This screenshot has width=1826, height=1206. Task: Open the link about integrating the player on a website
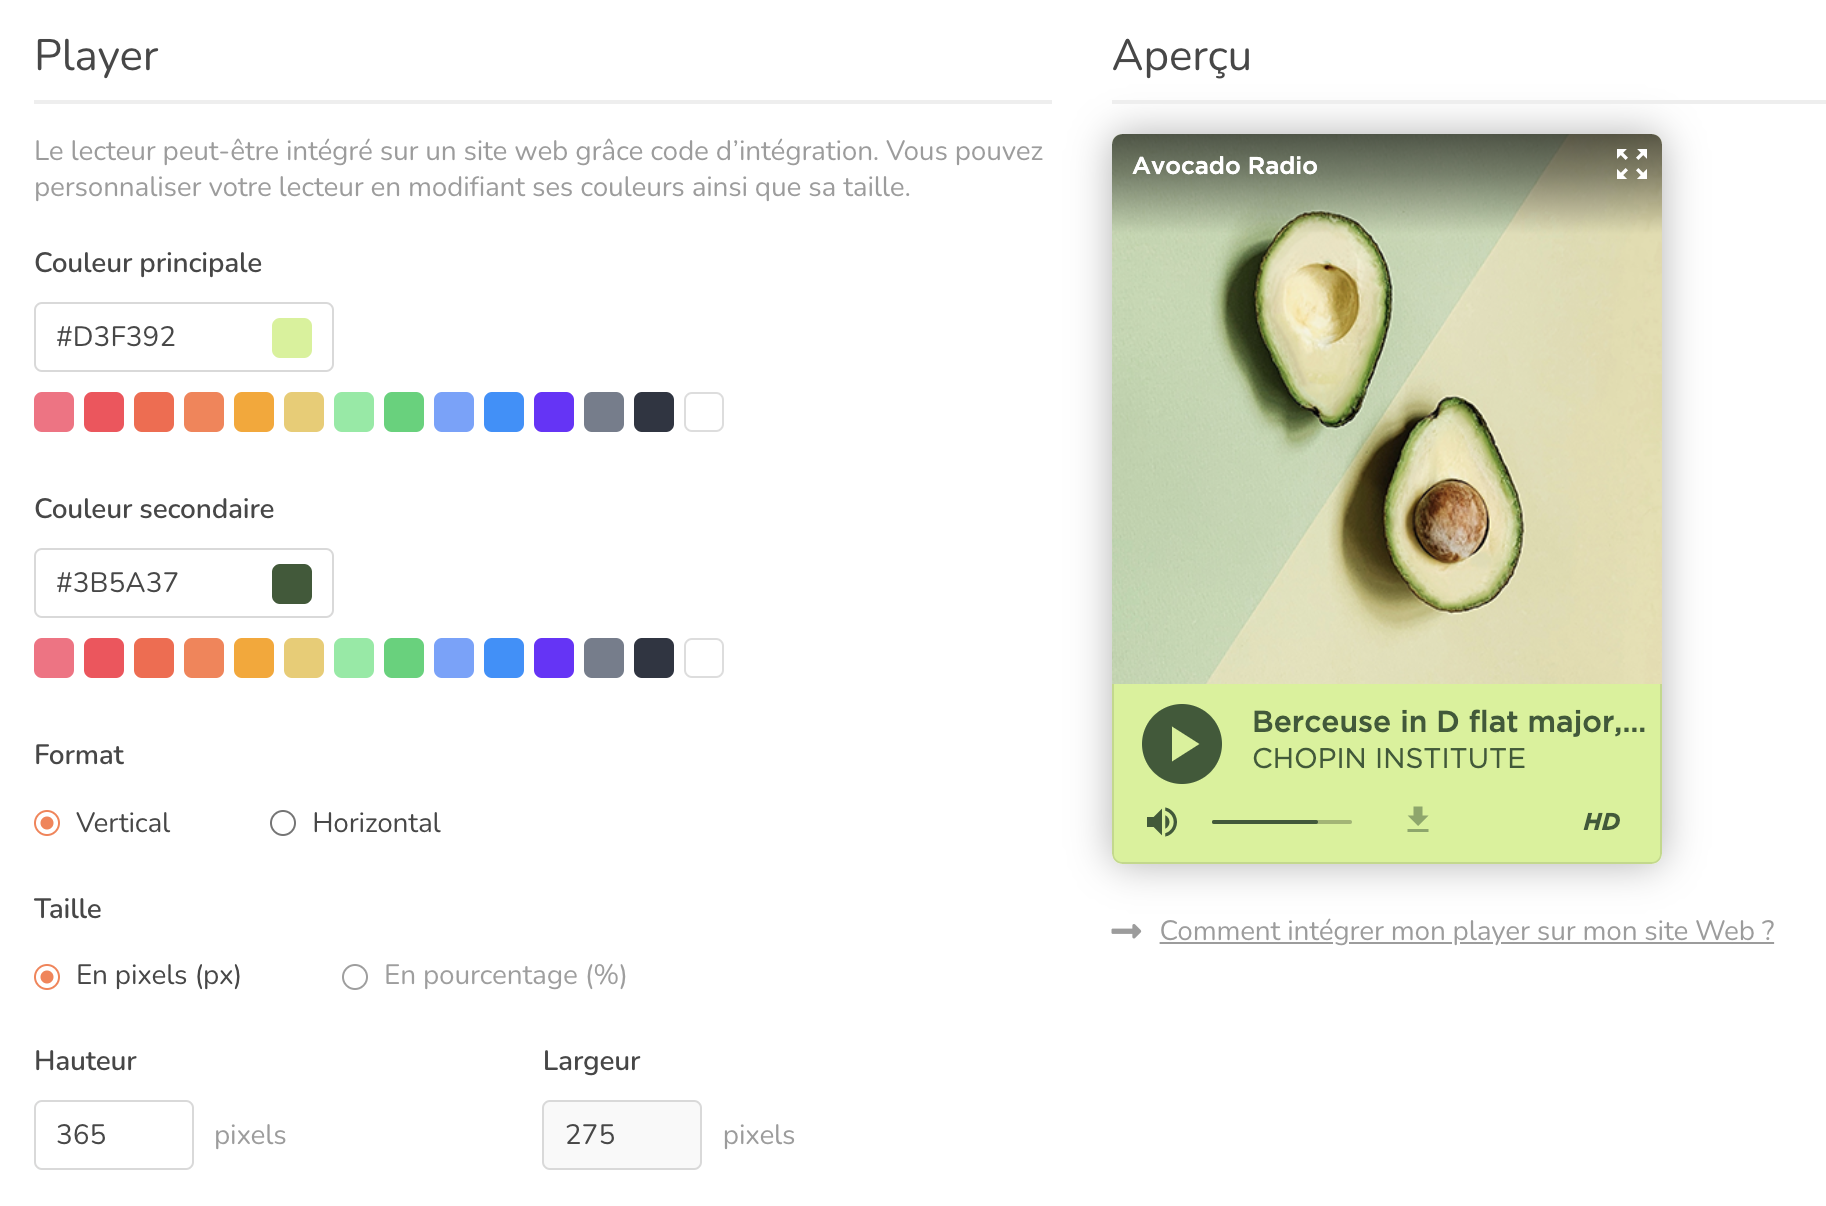tap(1467, 931)
